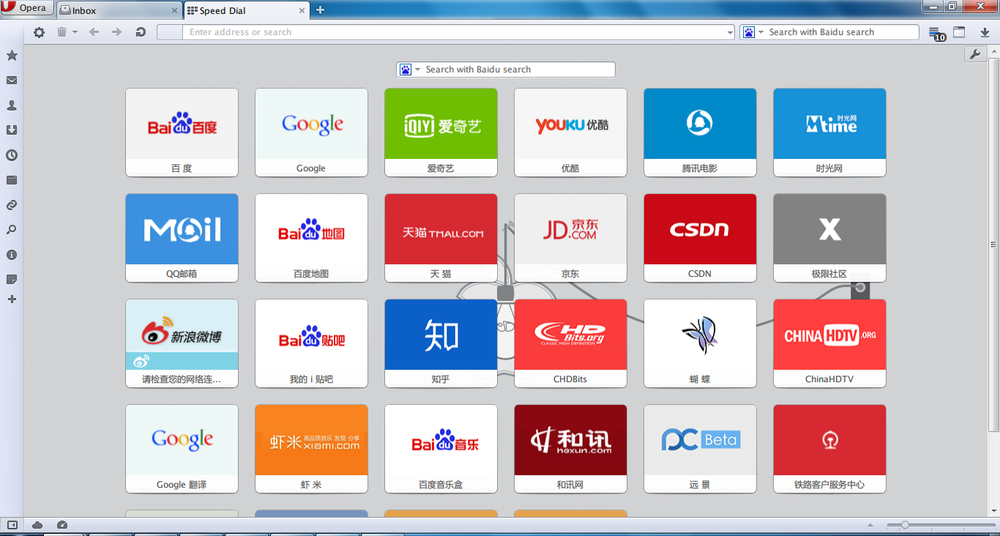Expand the address bar history dropdown

[730, 33]
